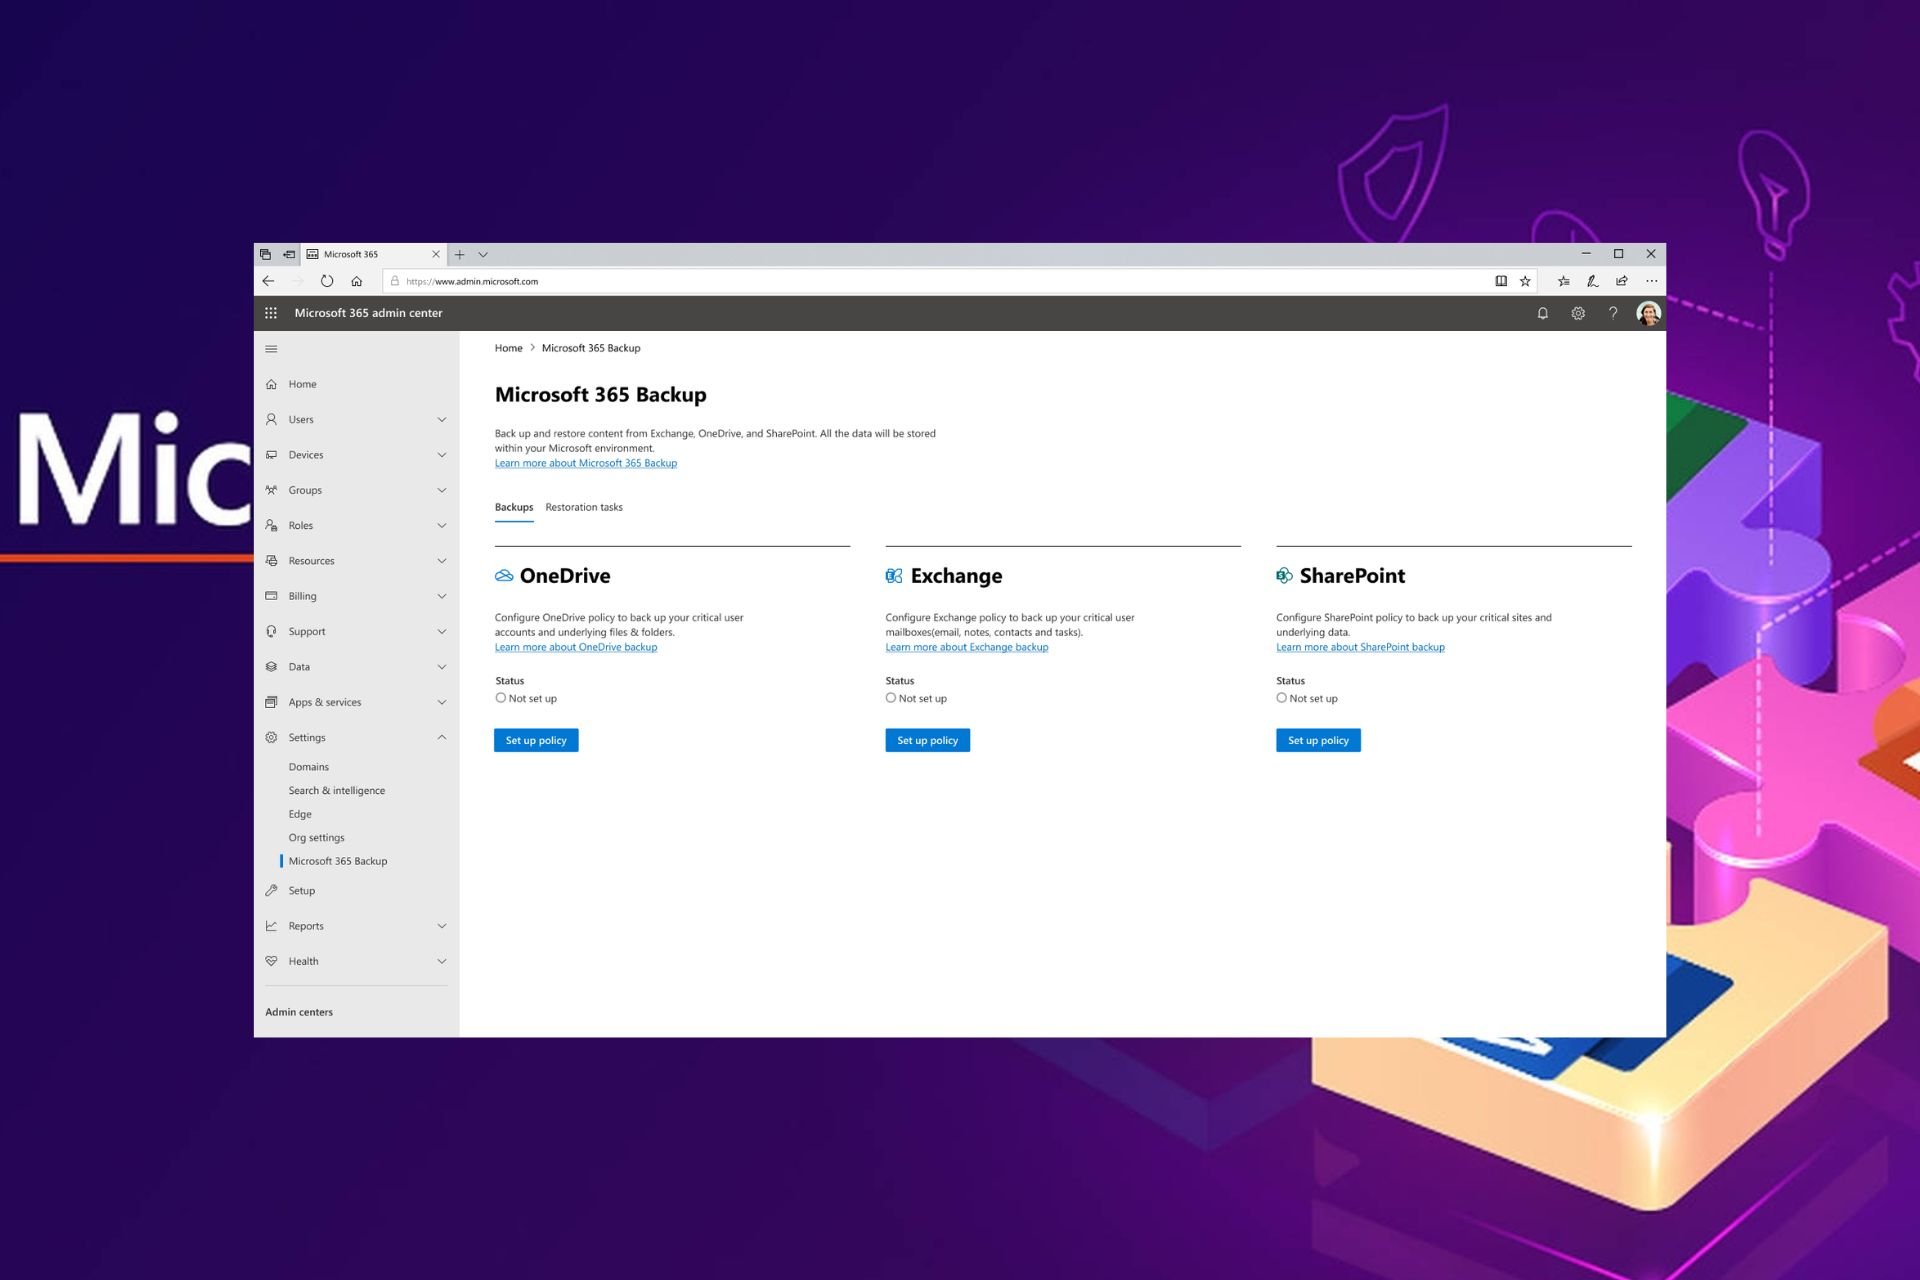Open reading view icon in address bar
1920x1280 pixels.
point(1501,281)
